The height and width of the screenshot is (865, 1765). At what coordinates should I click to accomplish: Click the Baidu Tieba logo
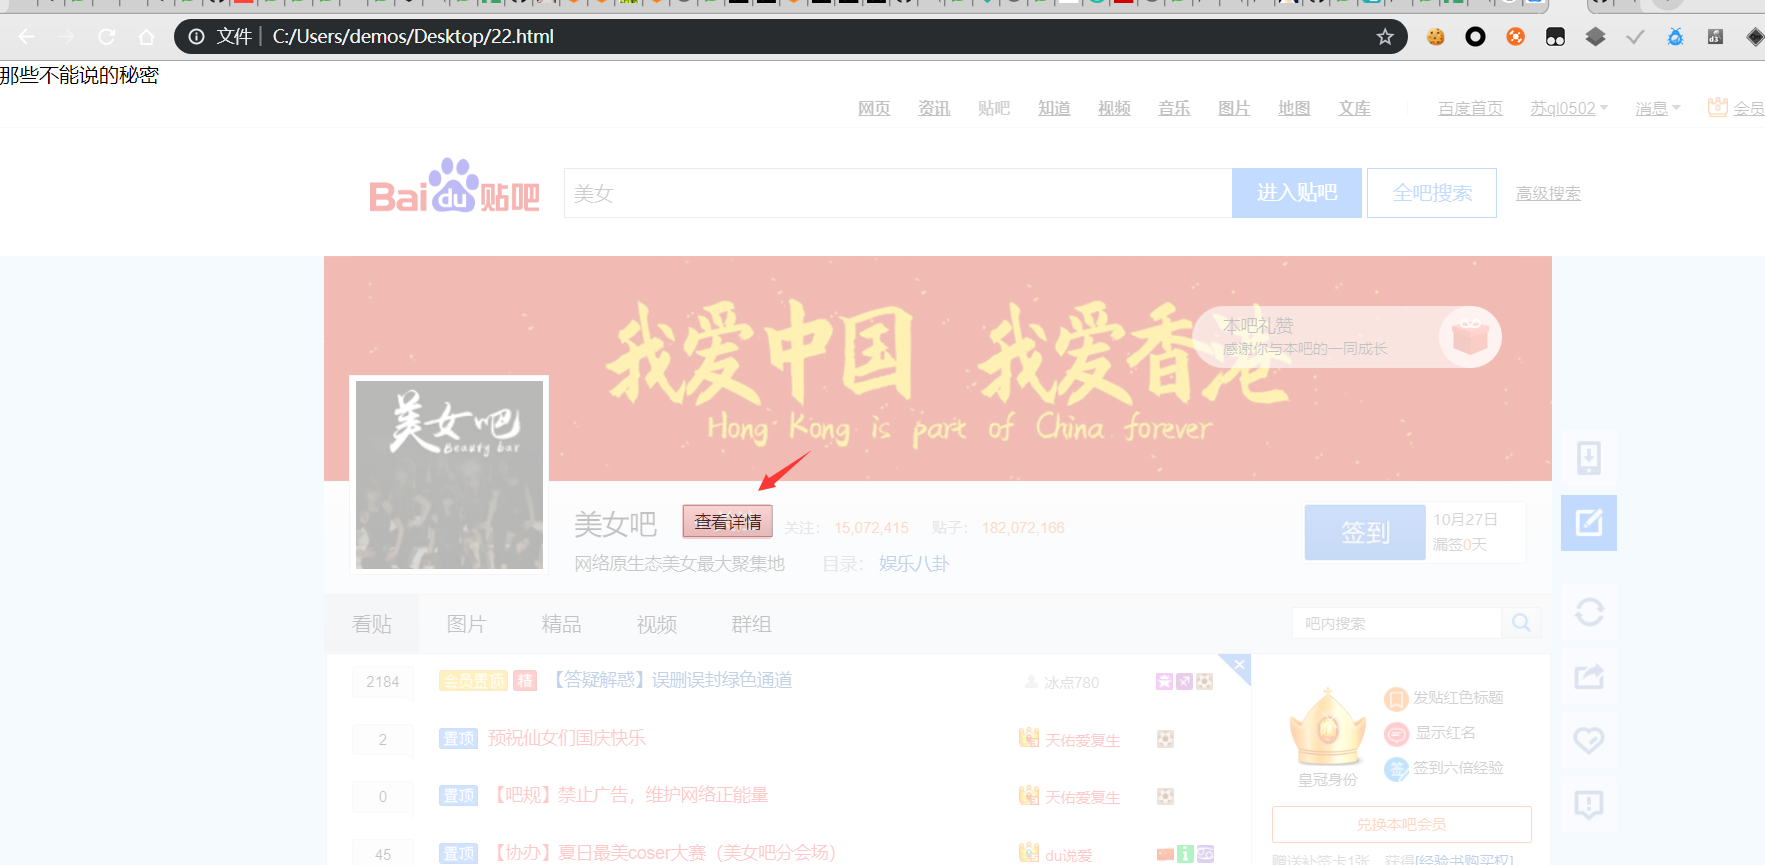[x=454, y=187]
